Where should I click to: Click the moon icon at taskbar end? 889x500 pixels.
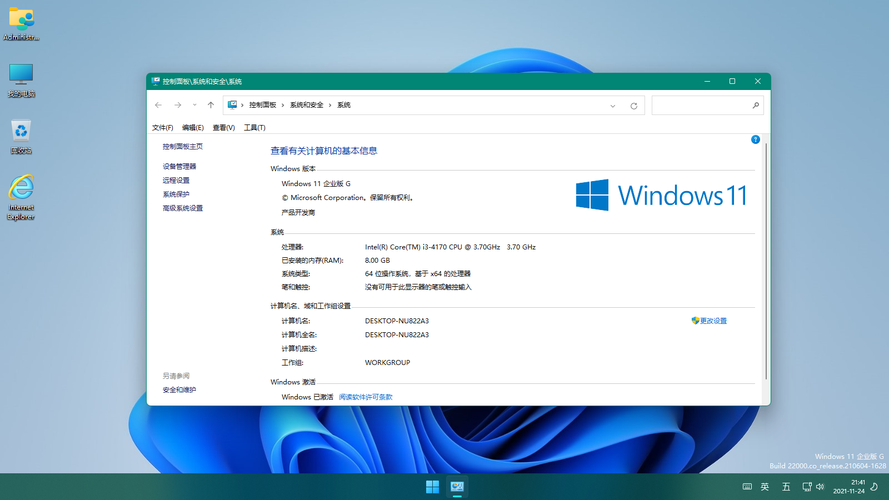click(875, 486)
